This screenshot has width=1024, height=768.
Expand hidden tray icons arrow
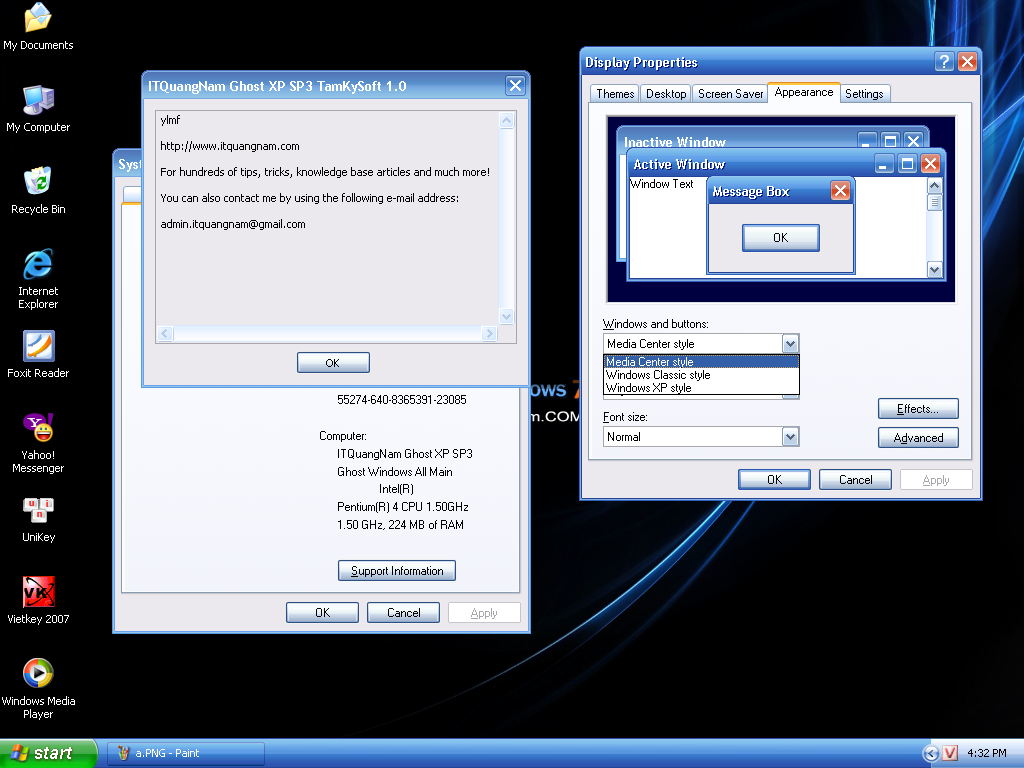931,753
